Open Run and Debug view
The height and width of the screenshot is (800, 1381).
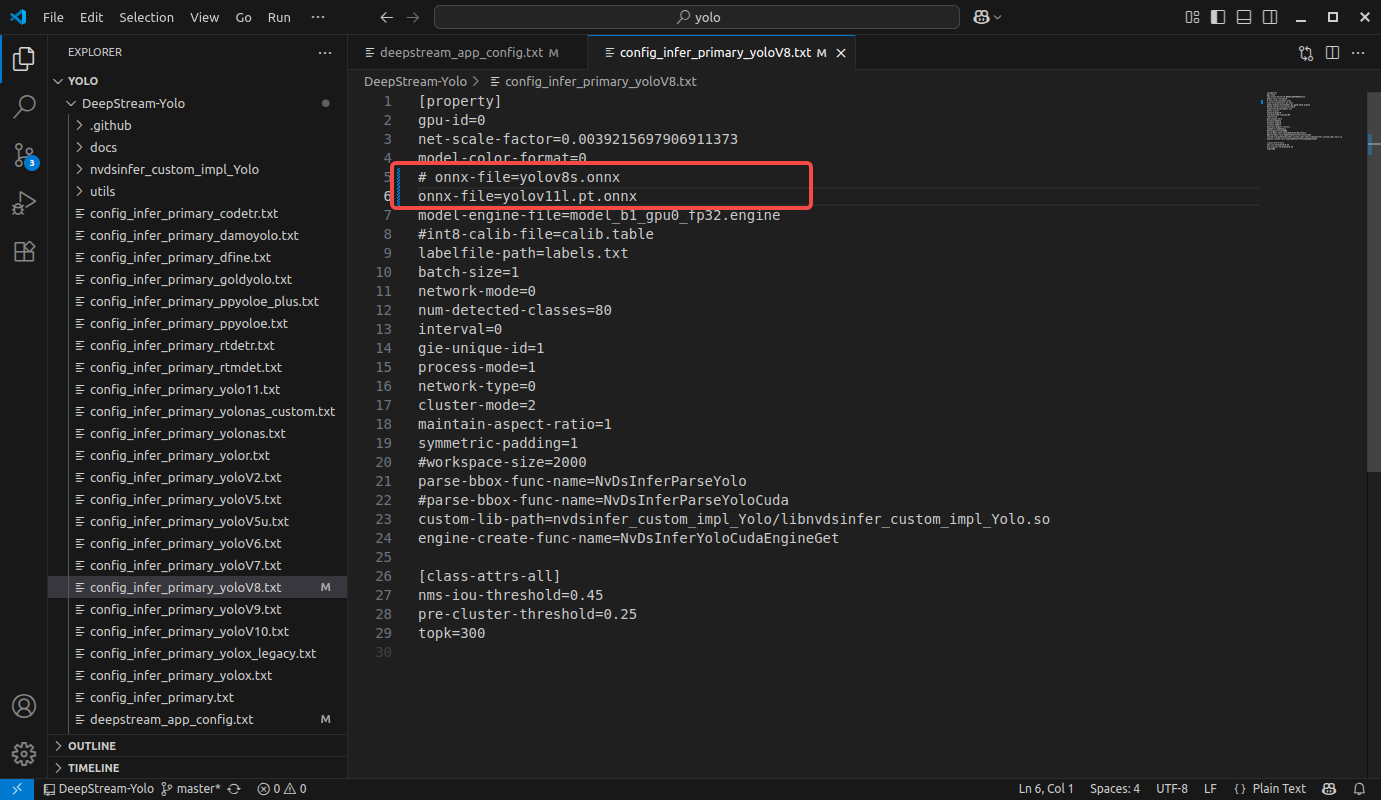point(24,203)
